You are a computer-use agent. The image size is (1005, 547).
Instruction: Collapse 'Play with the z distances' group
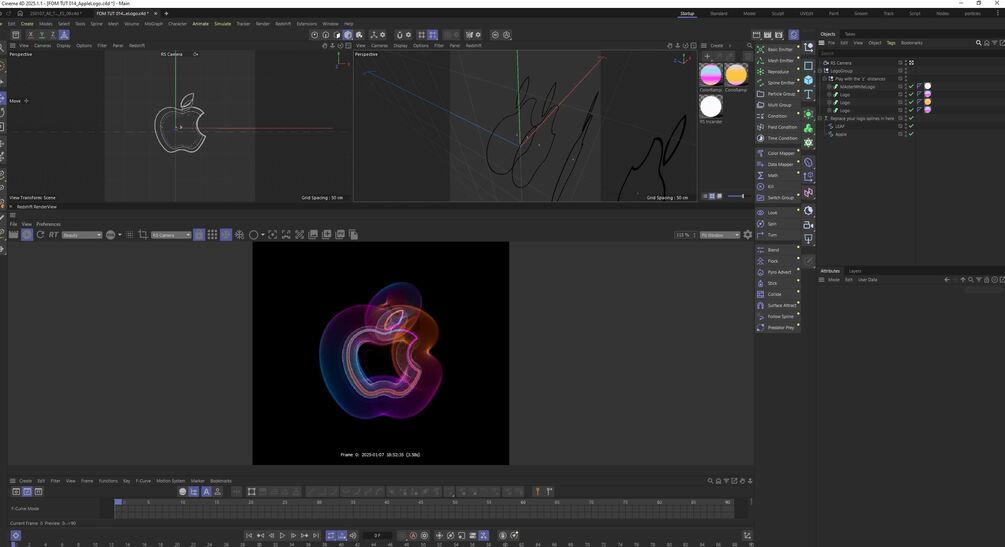825,78
